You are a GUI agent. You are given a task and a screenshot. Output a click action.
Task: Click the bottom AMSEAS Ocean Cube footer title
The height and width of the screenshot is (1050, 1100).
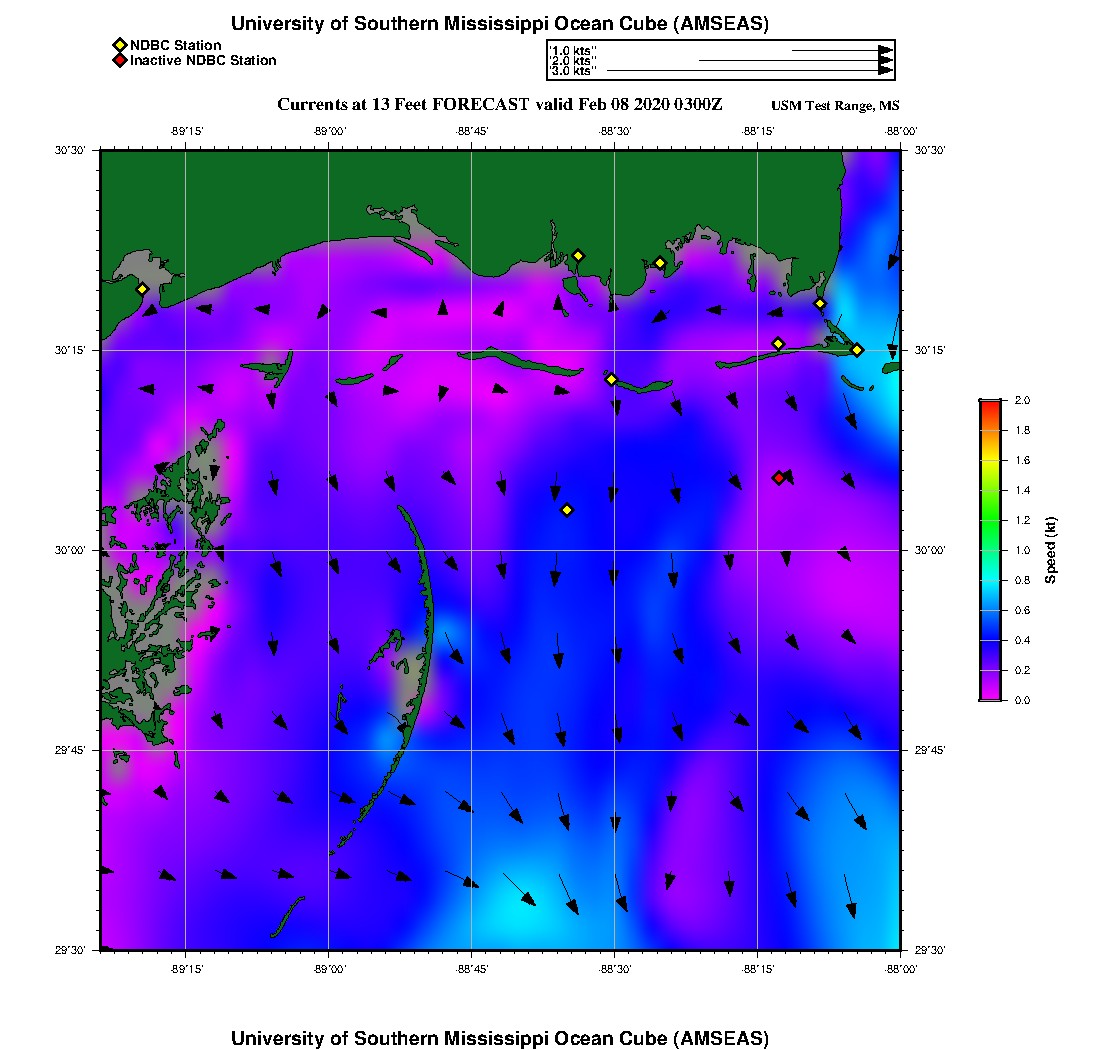coord(499,1037)
